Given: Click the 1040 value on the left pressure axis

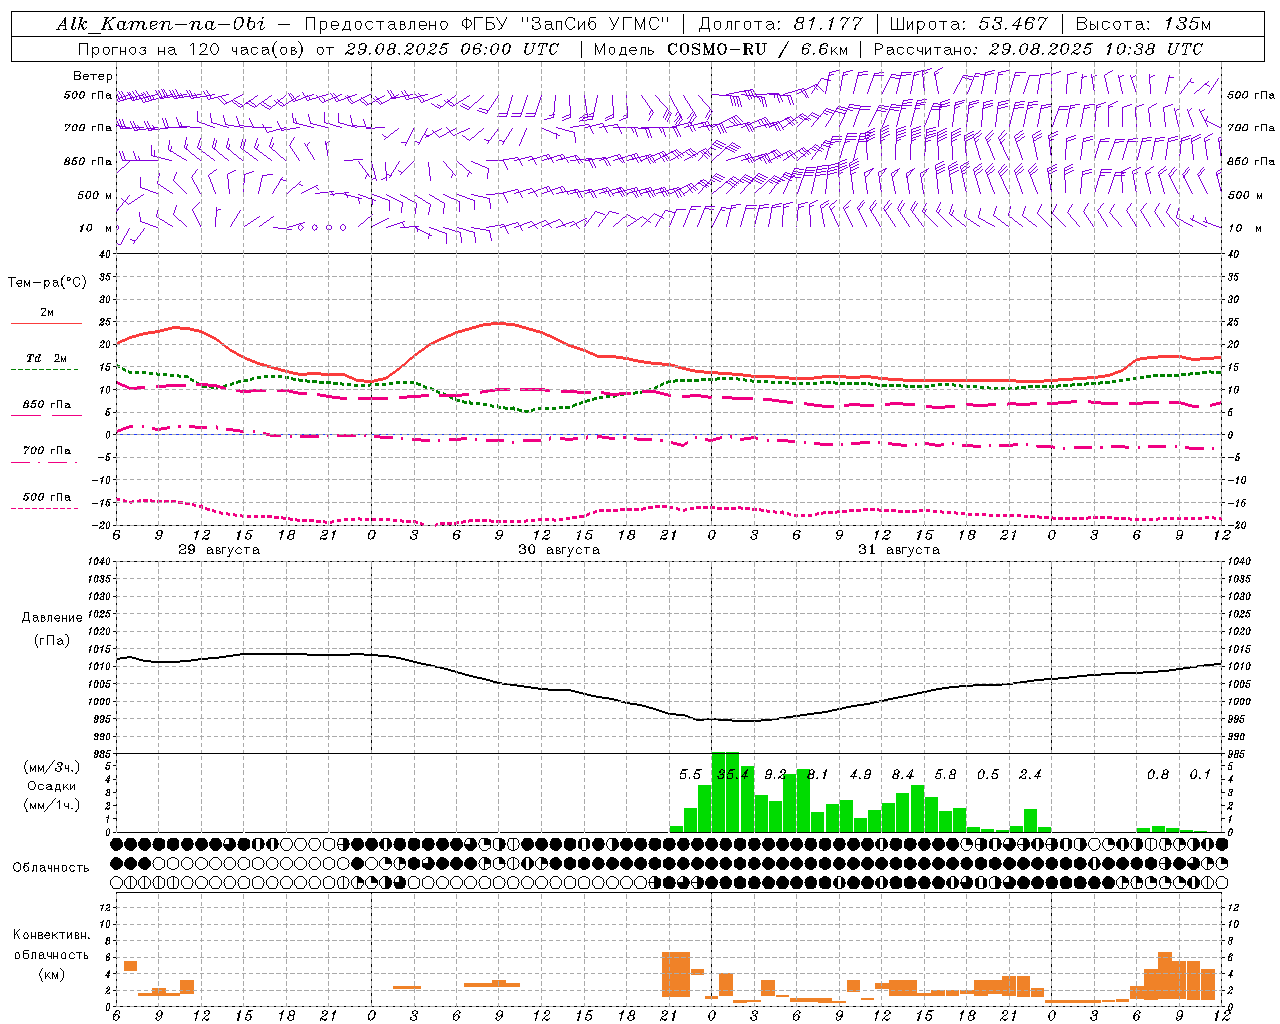Looking at the screenshot, I should 98,561.
